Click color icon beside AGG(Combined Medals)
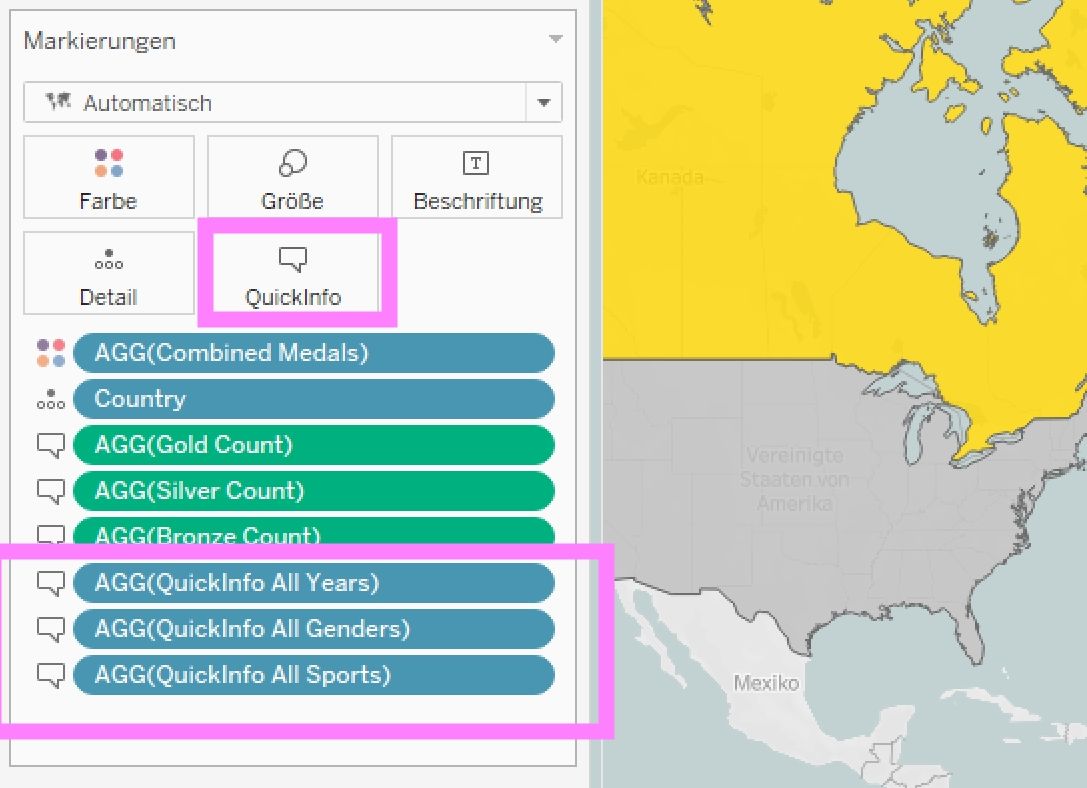 pyautogui.click(x=51, y=353)
